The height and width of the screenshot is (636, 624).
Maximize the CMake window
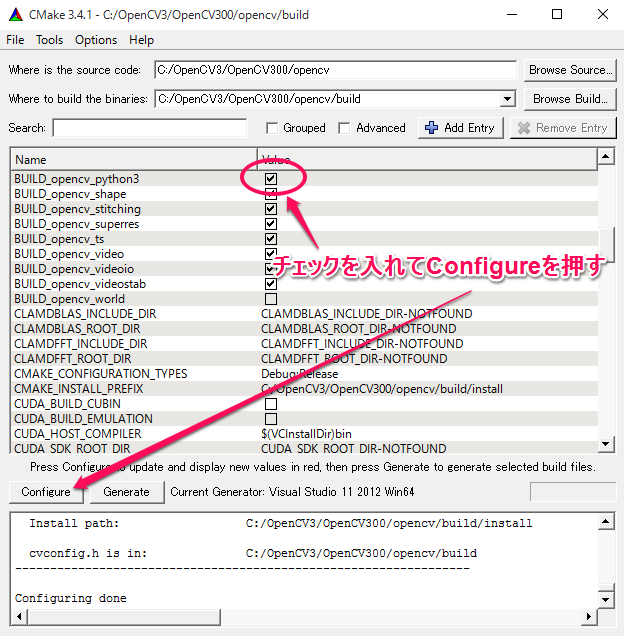click(557, 15)
